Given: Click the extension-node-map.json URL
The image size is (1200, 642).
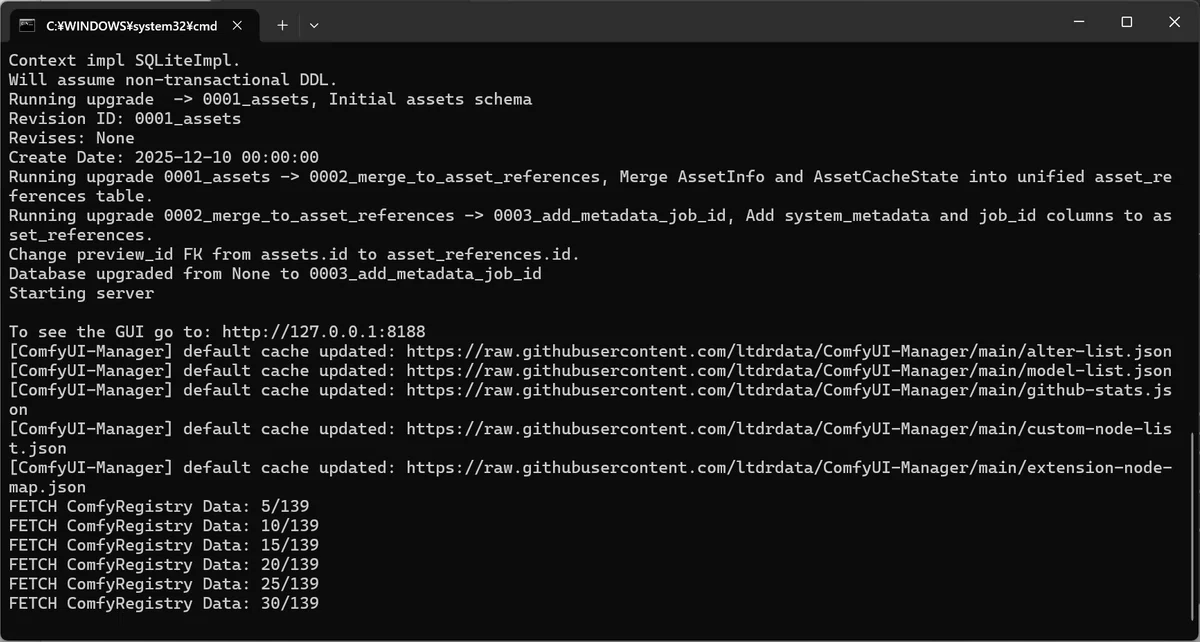Looking at the screenshot, I should click(x=789, y=468).
